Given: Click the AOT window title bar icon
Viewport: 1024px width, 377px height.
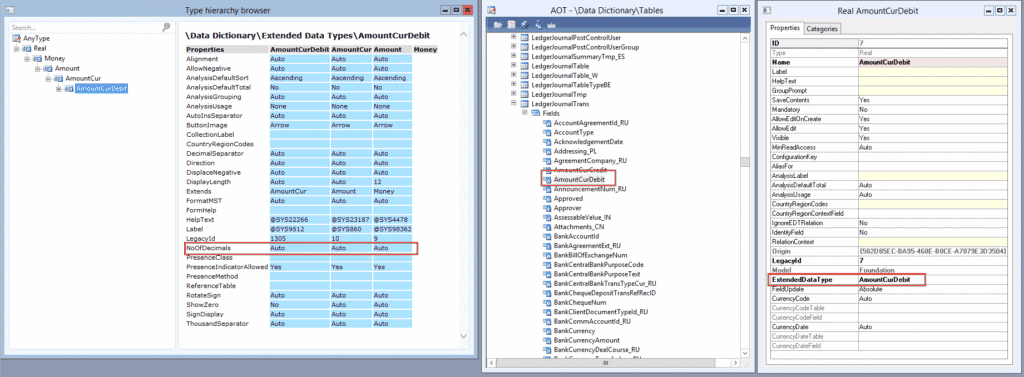Looking at the screenshot, I should (x=492, y=10).
